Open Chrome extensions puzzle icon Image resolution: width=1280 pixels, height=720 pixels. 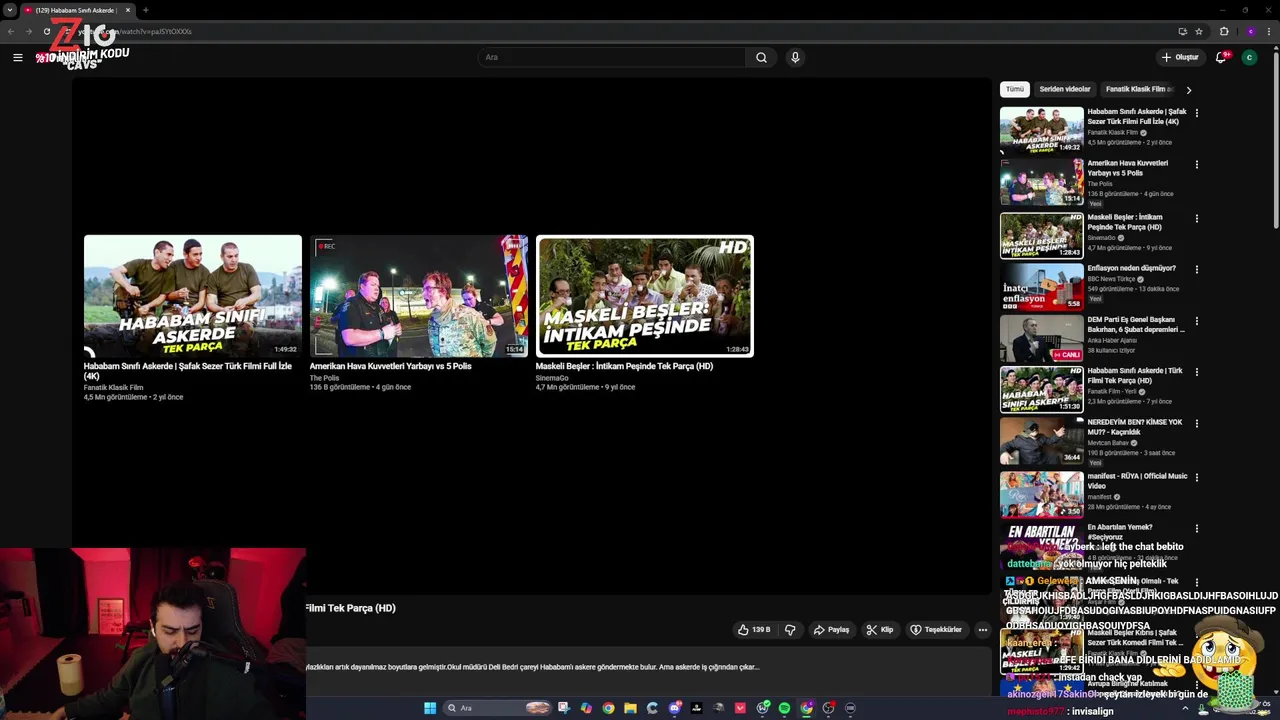[x=1224, y=31]
